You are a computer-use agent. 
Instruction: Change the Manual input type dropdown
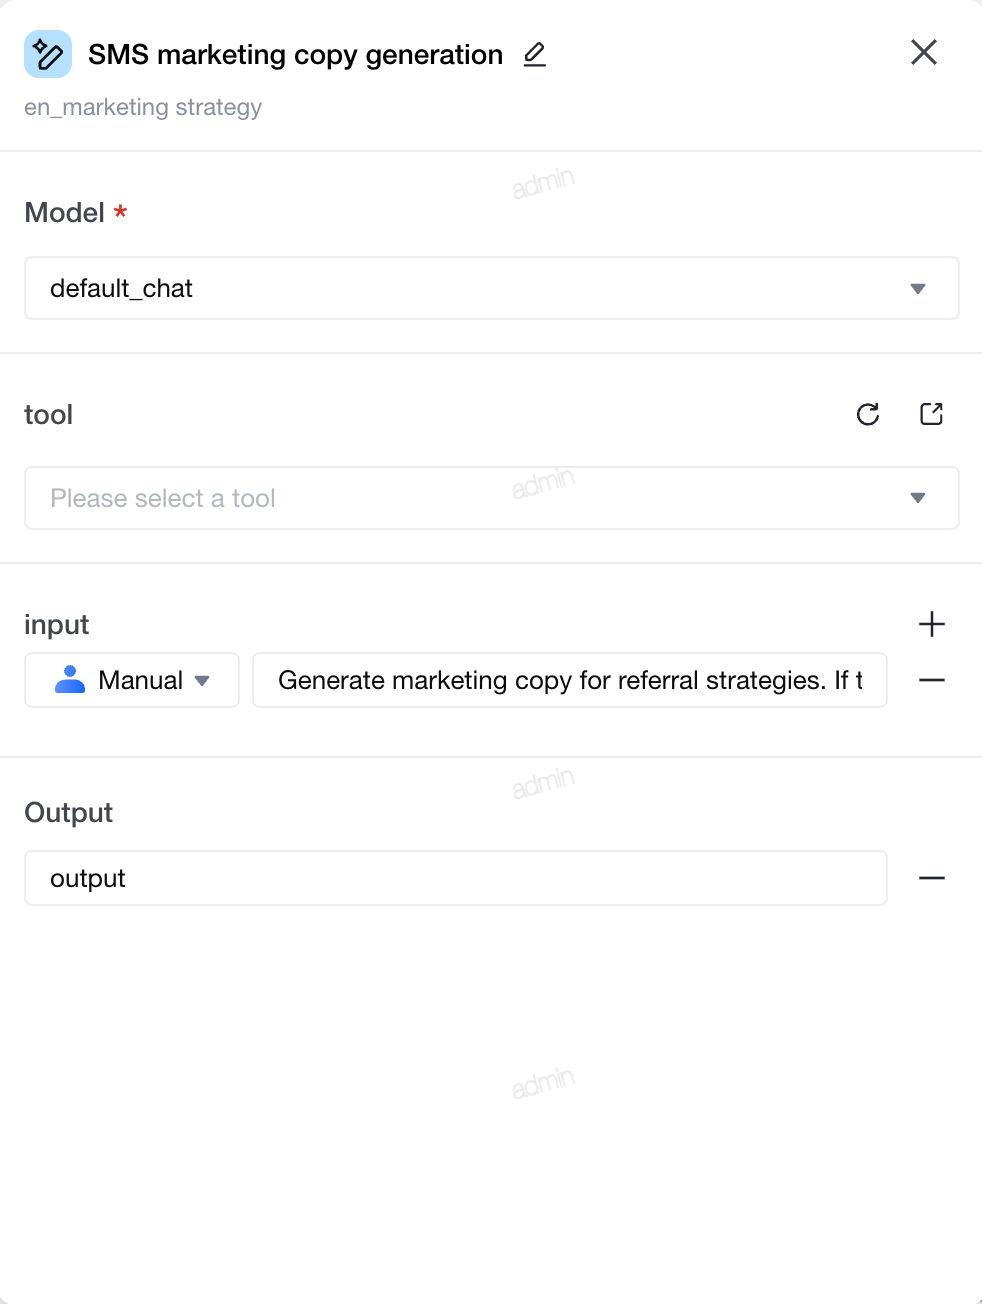[132, 680]
